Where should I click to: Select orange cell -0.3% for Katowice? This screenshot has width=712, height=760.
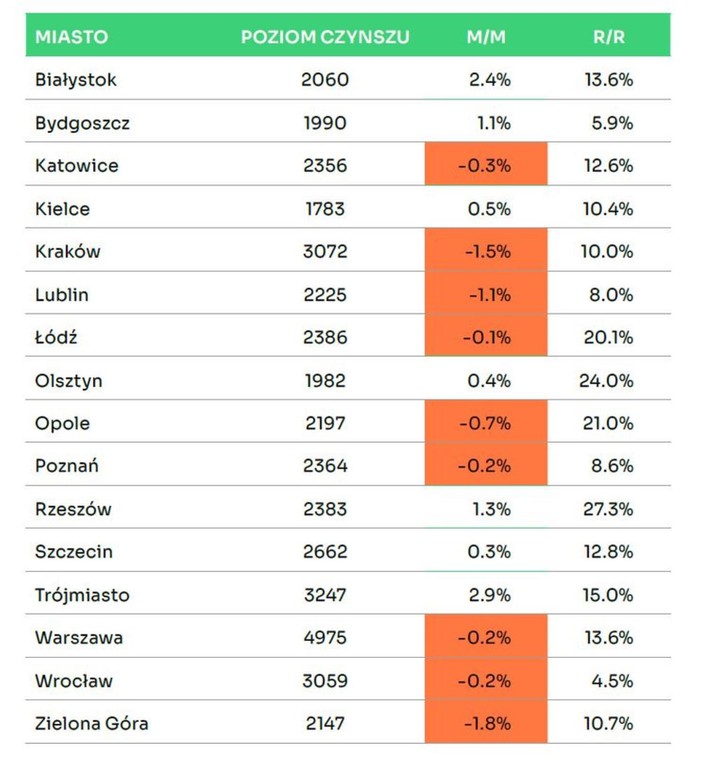(486, 164)
